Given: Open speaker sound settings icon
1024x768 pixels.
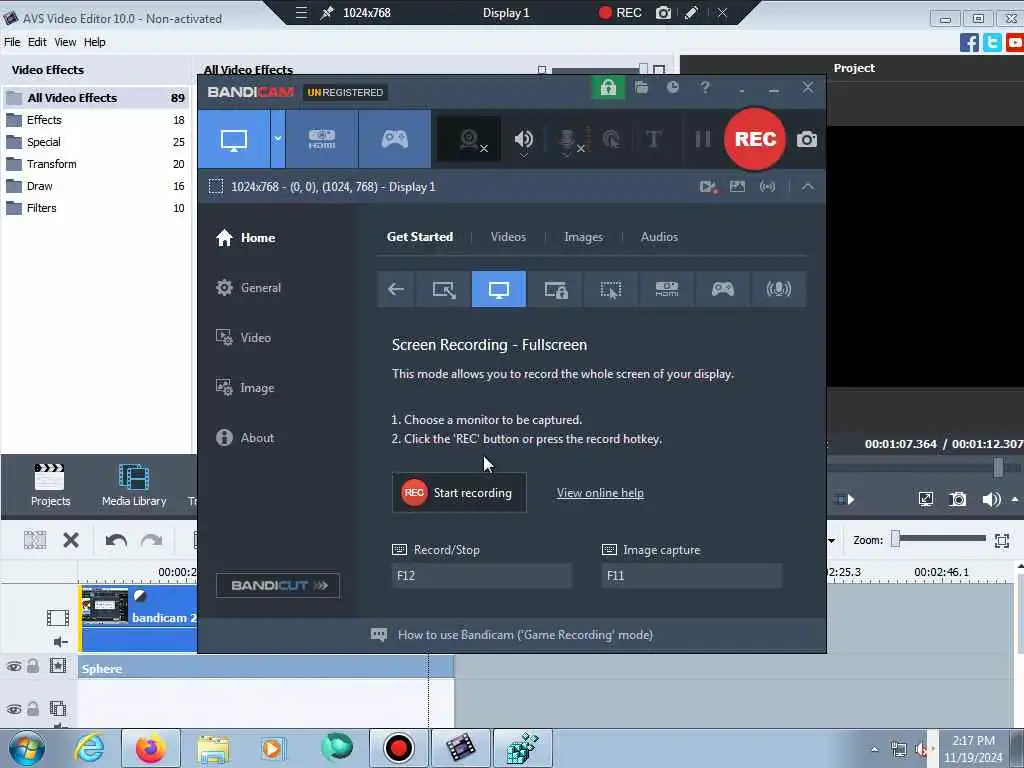Looking at the screenshot, I should pos(523,139).
